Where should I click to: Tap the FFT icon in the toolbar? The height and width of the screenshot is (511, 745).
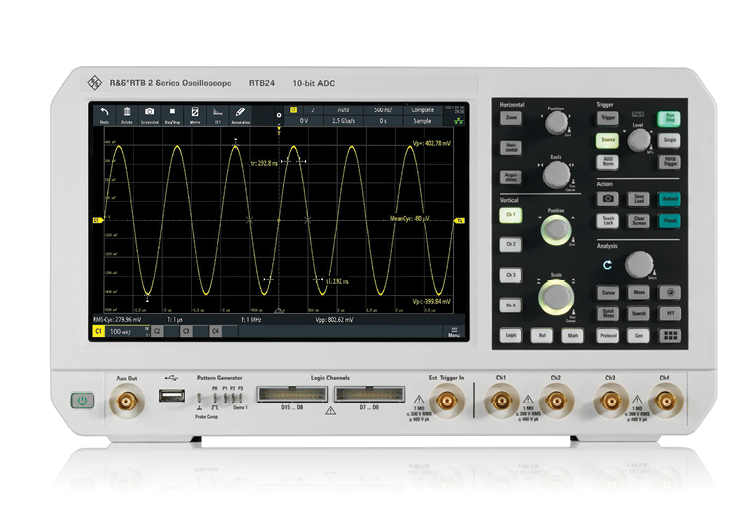(218, 113)
